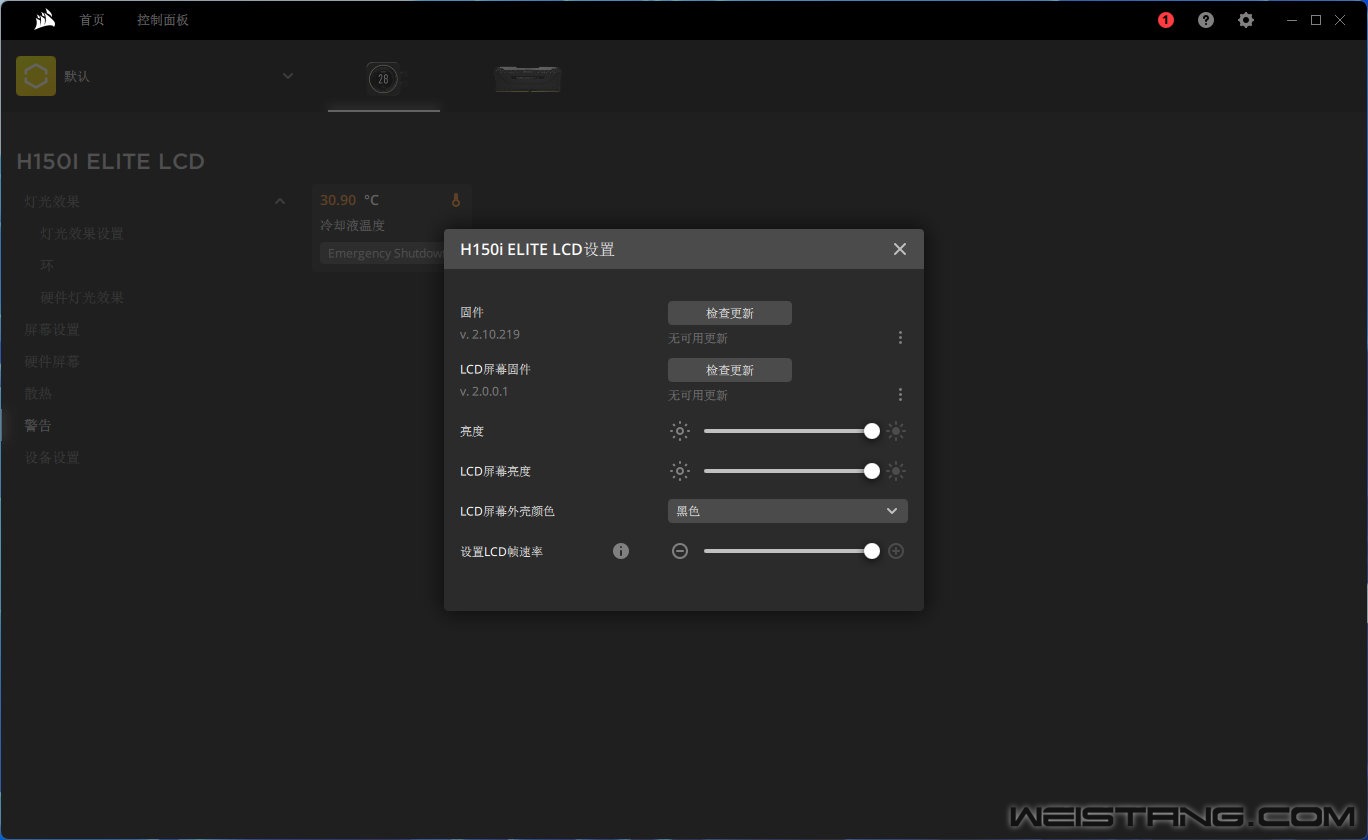This screenshot has width=1368, height=840.
Task: Adjust the 设置LCD帧速率 slider handle
Action: (x=872, y=551)
